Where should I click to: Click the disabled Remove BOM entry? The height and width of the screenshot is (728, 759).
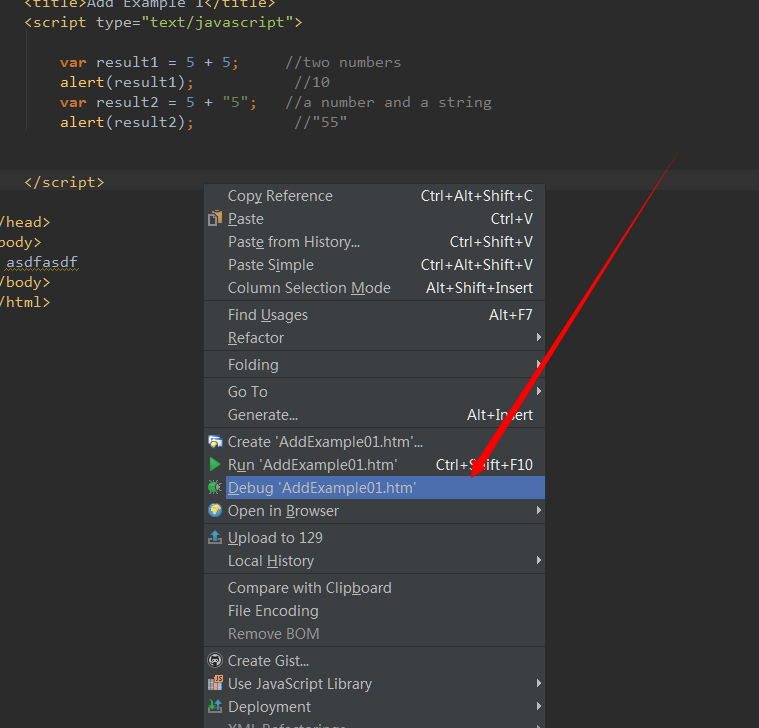375,634
